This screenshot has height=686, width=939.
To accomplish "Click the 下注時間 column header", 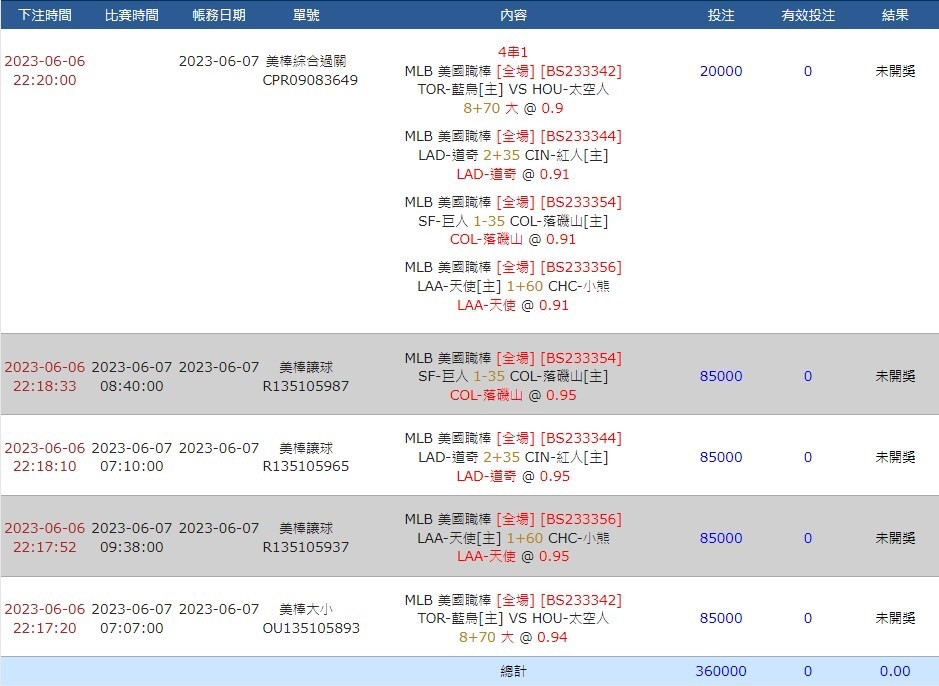I will click(44, 15).
